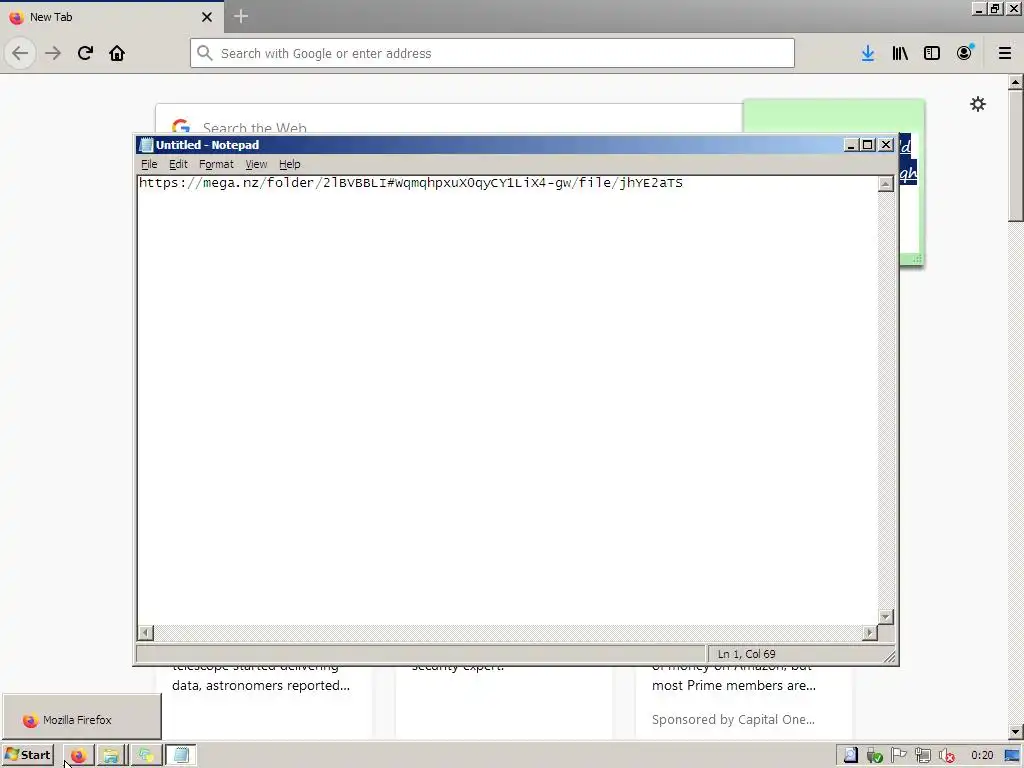The width and height of the screenshot is (1024, 768).
Task: Open the Firefox downloads panel
Action: coord(868,53)
